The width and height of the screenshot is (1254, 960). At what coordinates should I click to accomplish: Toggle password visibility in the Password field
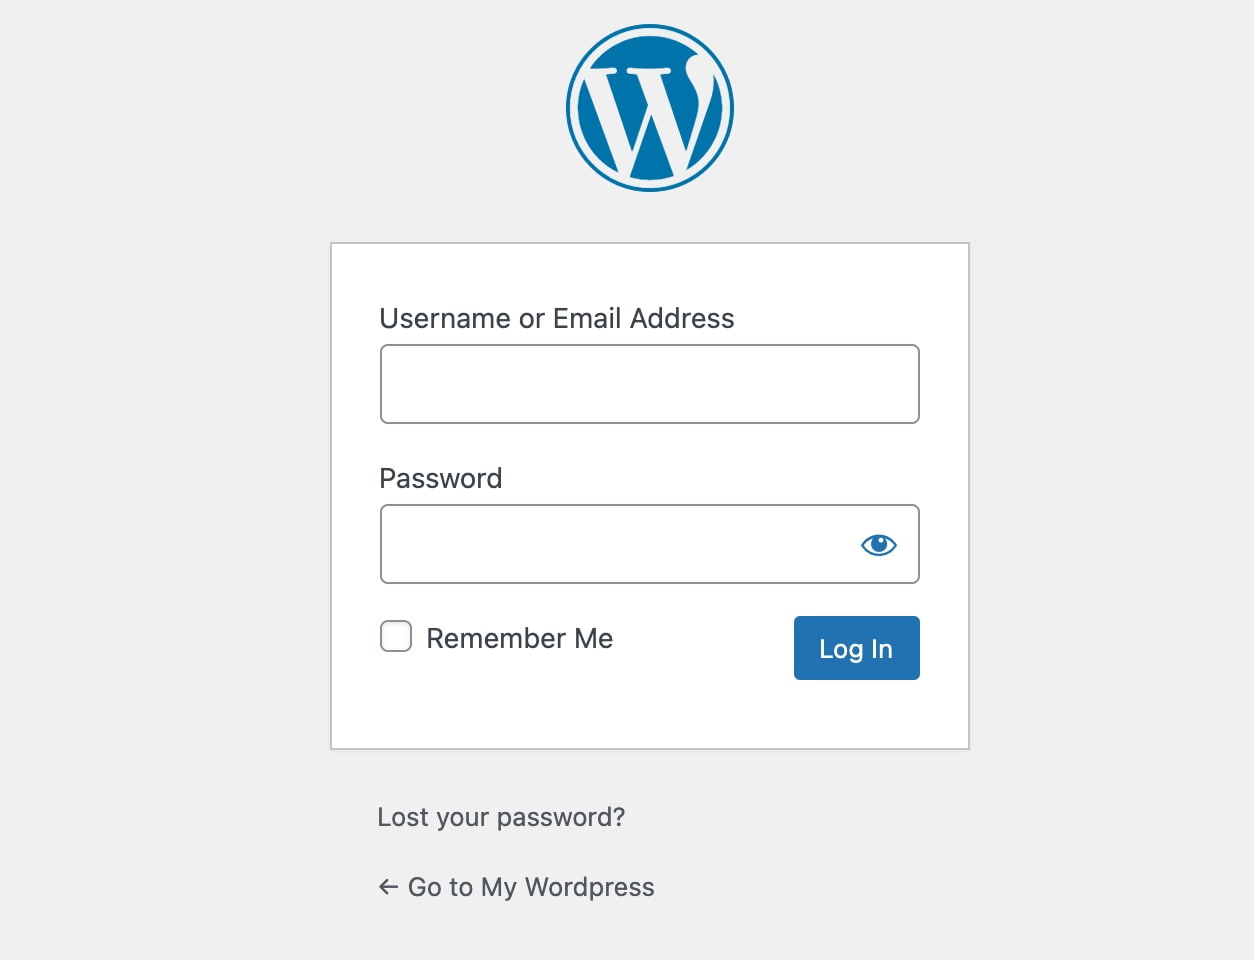879,545
